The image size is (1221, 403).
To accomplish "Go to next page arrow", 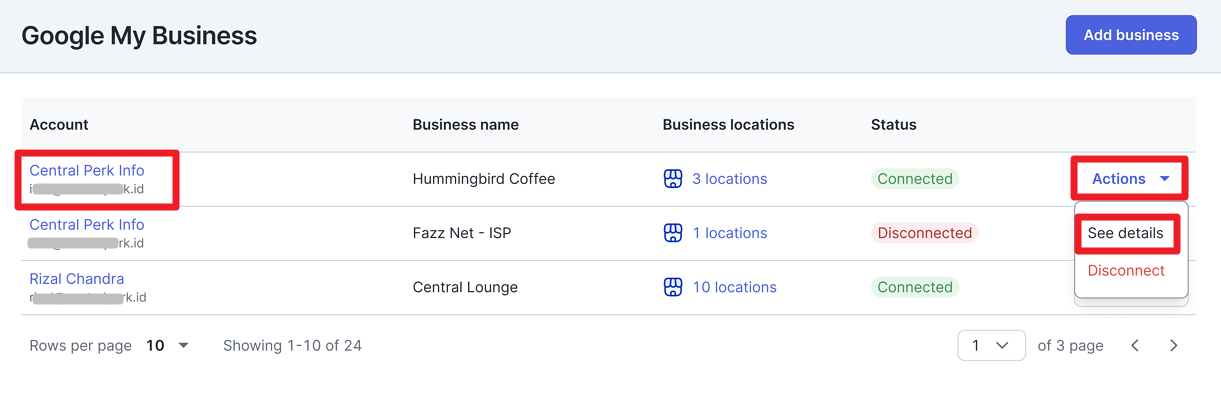I will [x=1174, y=345].
